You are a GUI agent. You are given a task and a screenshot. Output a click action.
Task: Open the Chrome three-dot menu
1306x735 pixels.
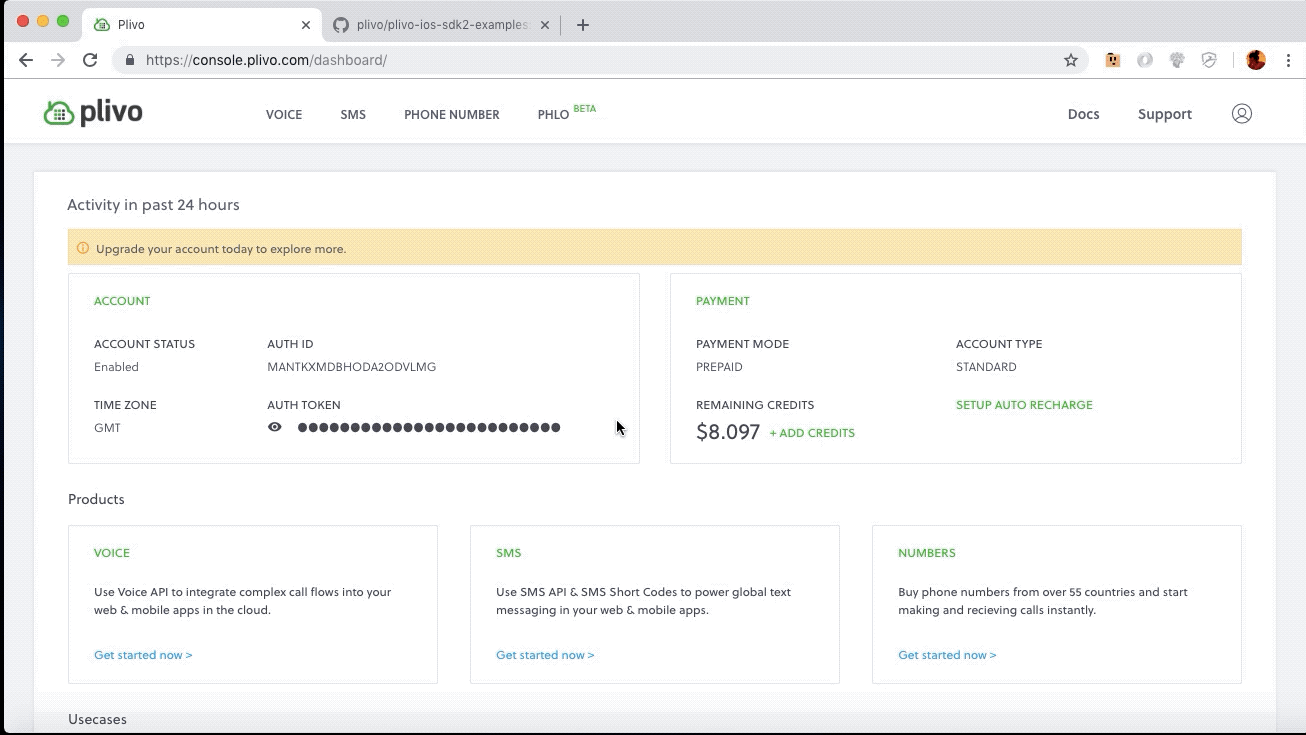pyautogui.click(x=1288, y=60)
